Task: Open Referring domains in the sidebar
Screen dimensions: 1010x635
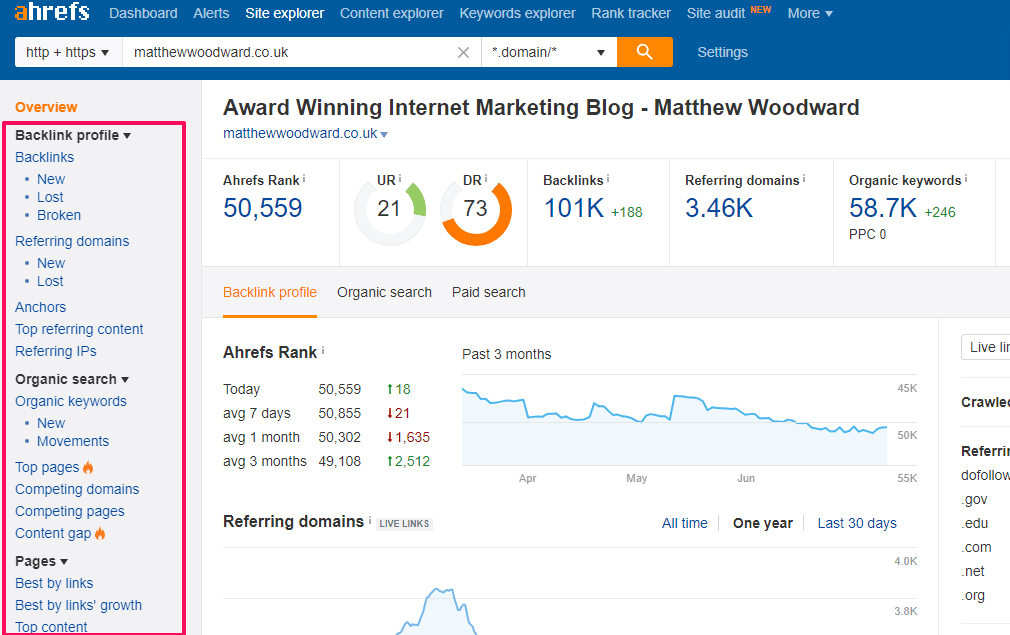Action: click(x=72, y=242)
